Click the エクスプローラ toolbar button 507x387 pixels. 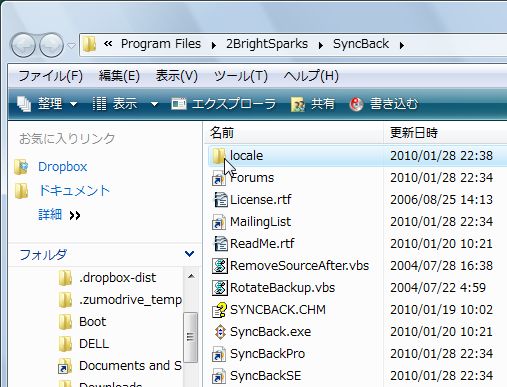pos(224,104)
